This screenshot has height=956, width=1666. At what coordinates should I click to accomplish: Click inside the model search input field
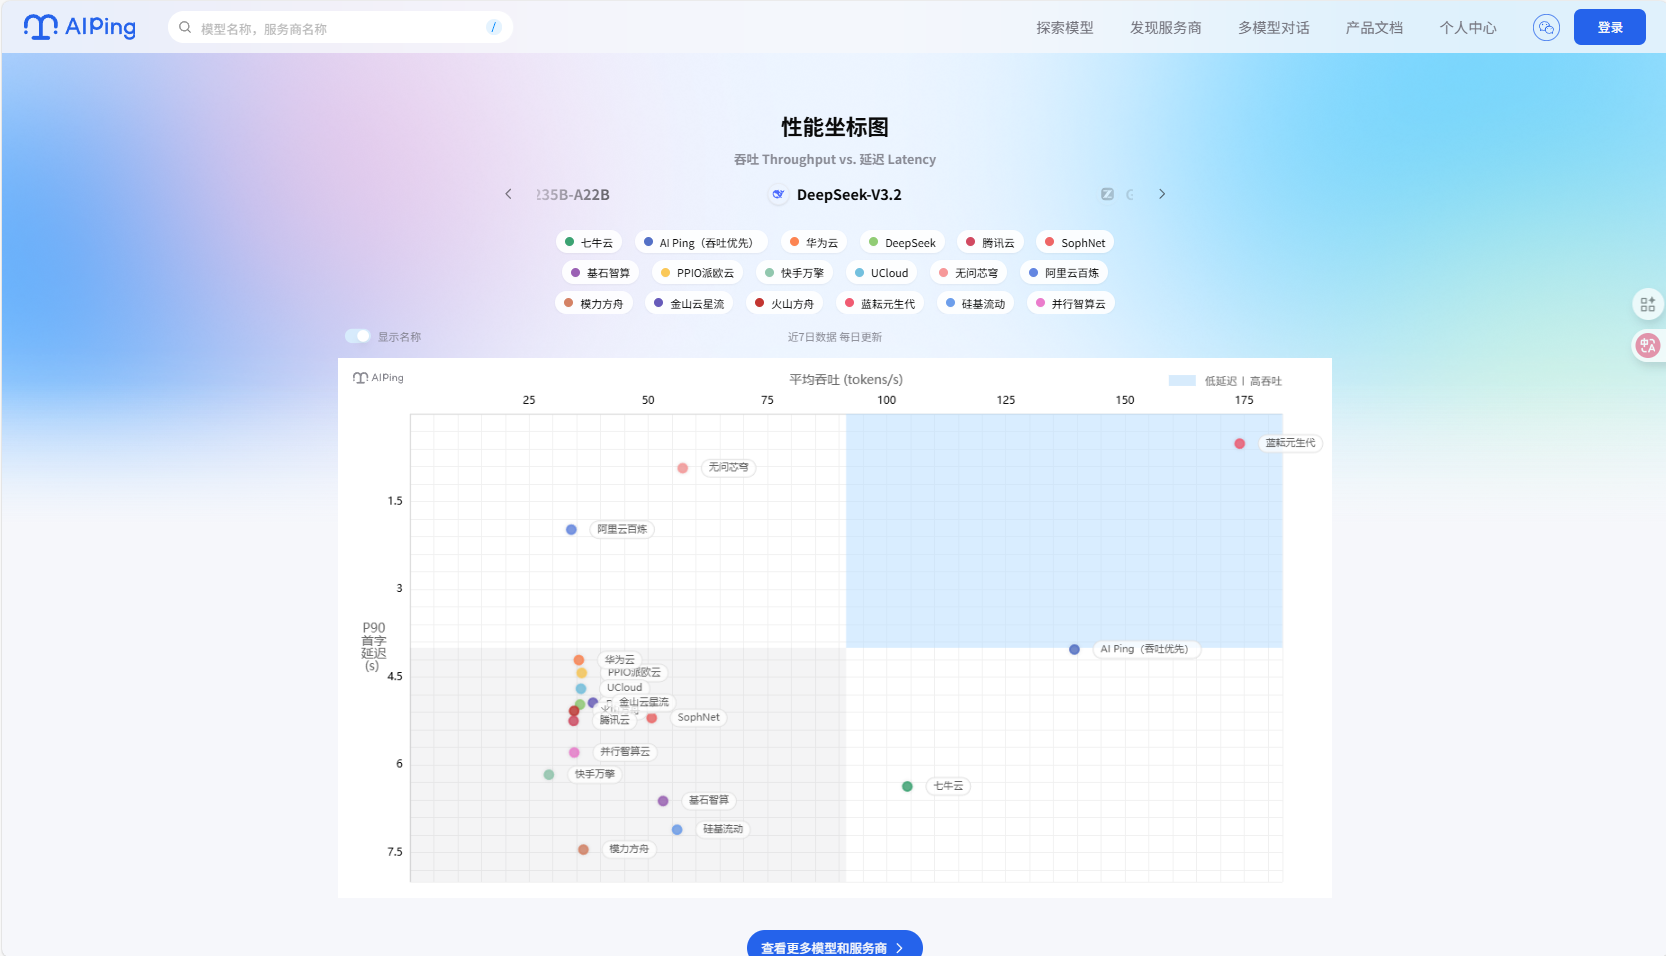(x=330, y=27)
